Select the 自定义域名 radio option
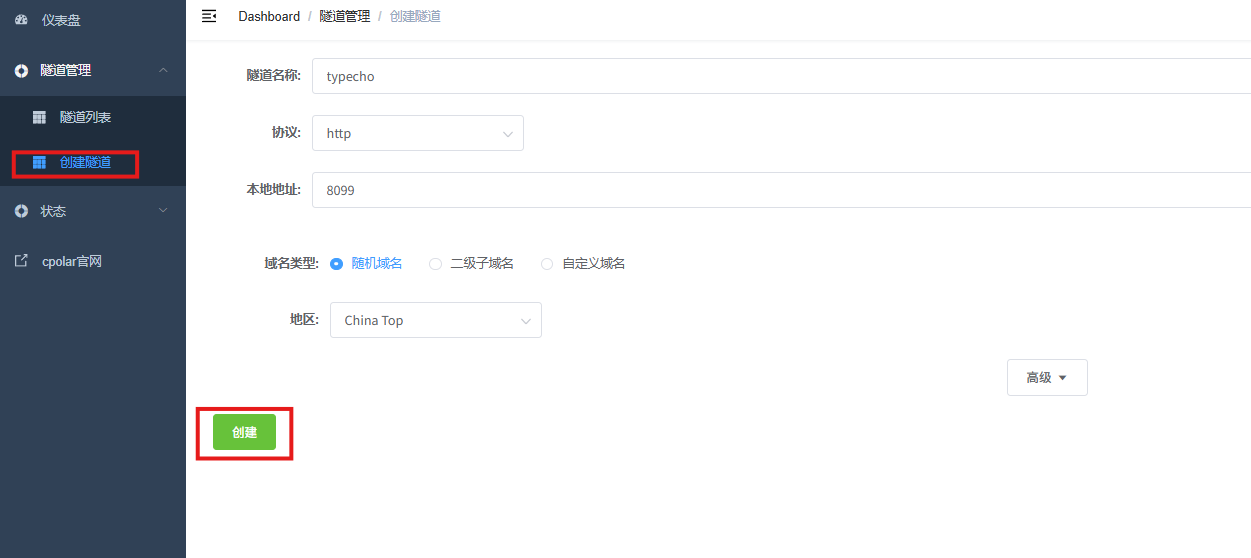Image resolution: width=1251 pixels, height=558 pixels. pos(547,264)
